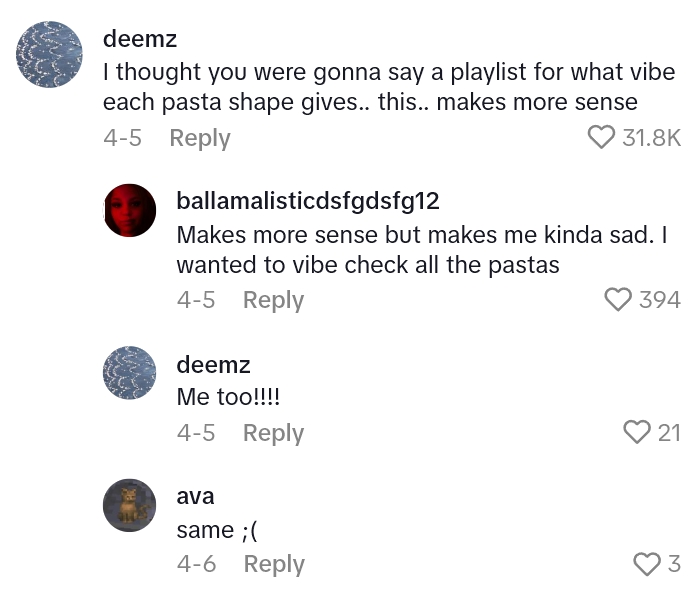Reply to deemz's pasta shape playlist comment
689x612 pixels.
point(199,138)
